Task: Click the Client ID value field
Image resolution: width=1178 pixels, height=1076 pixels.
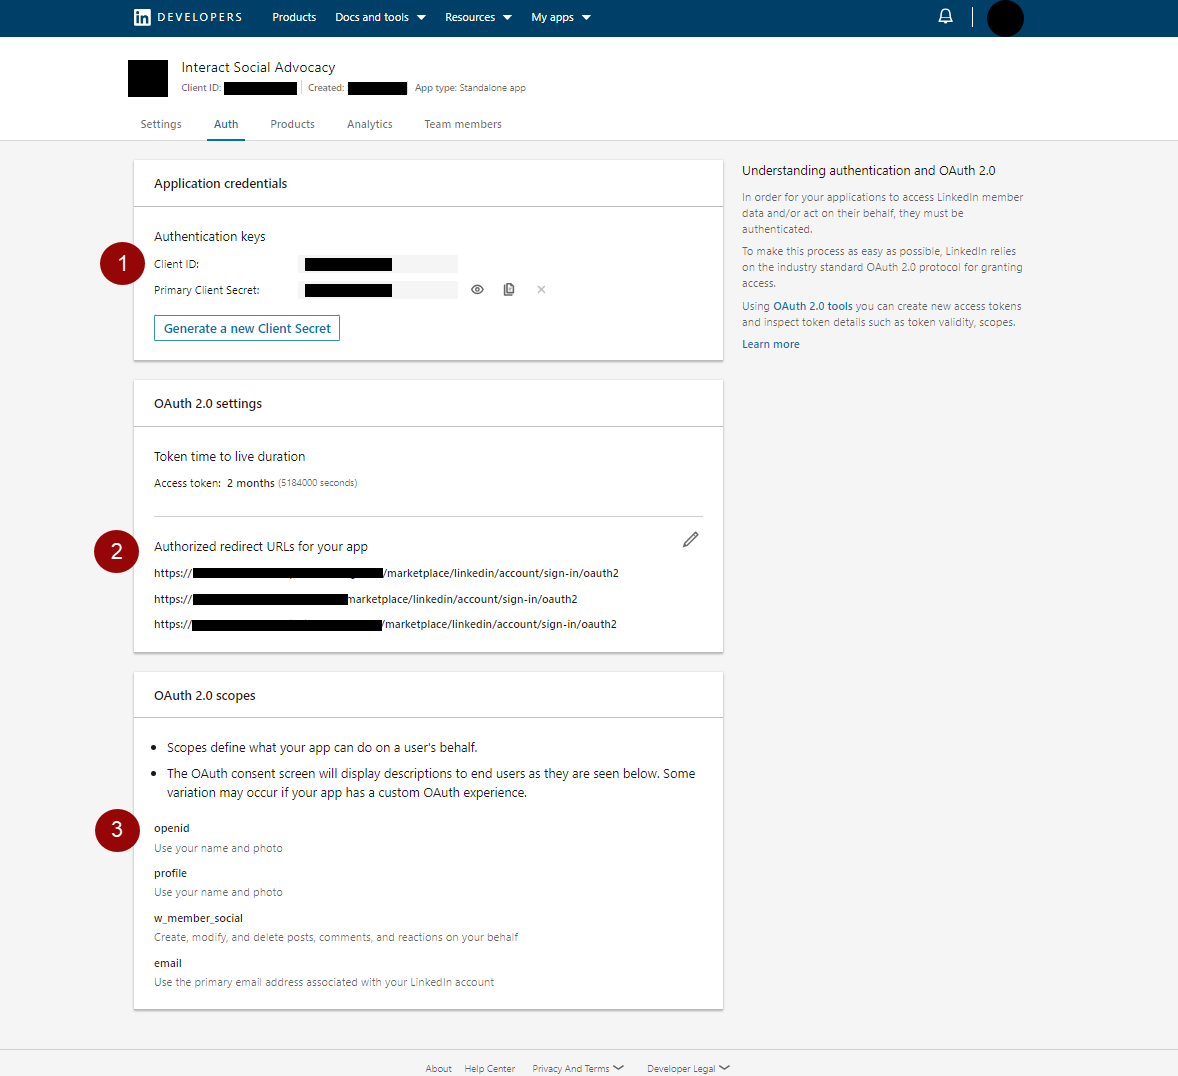Action: 378,264
